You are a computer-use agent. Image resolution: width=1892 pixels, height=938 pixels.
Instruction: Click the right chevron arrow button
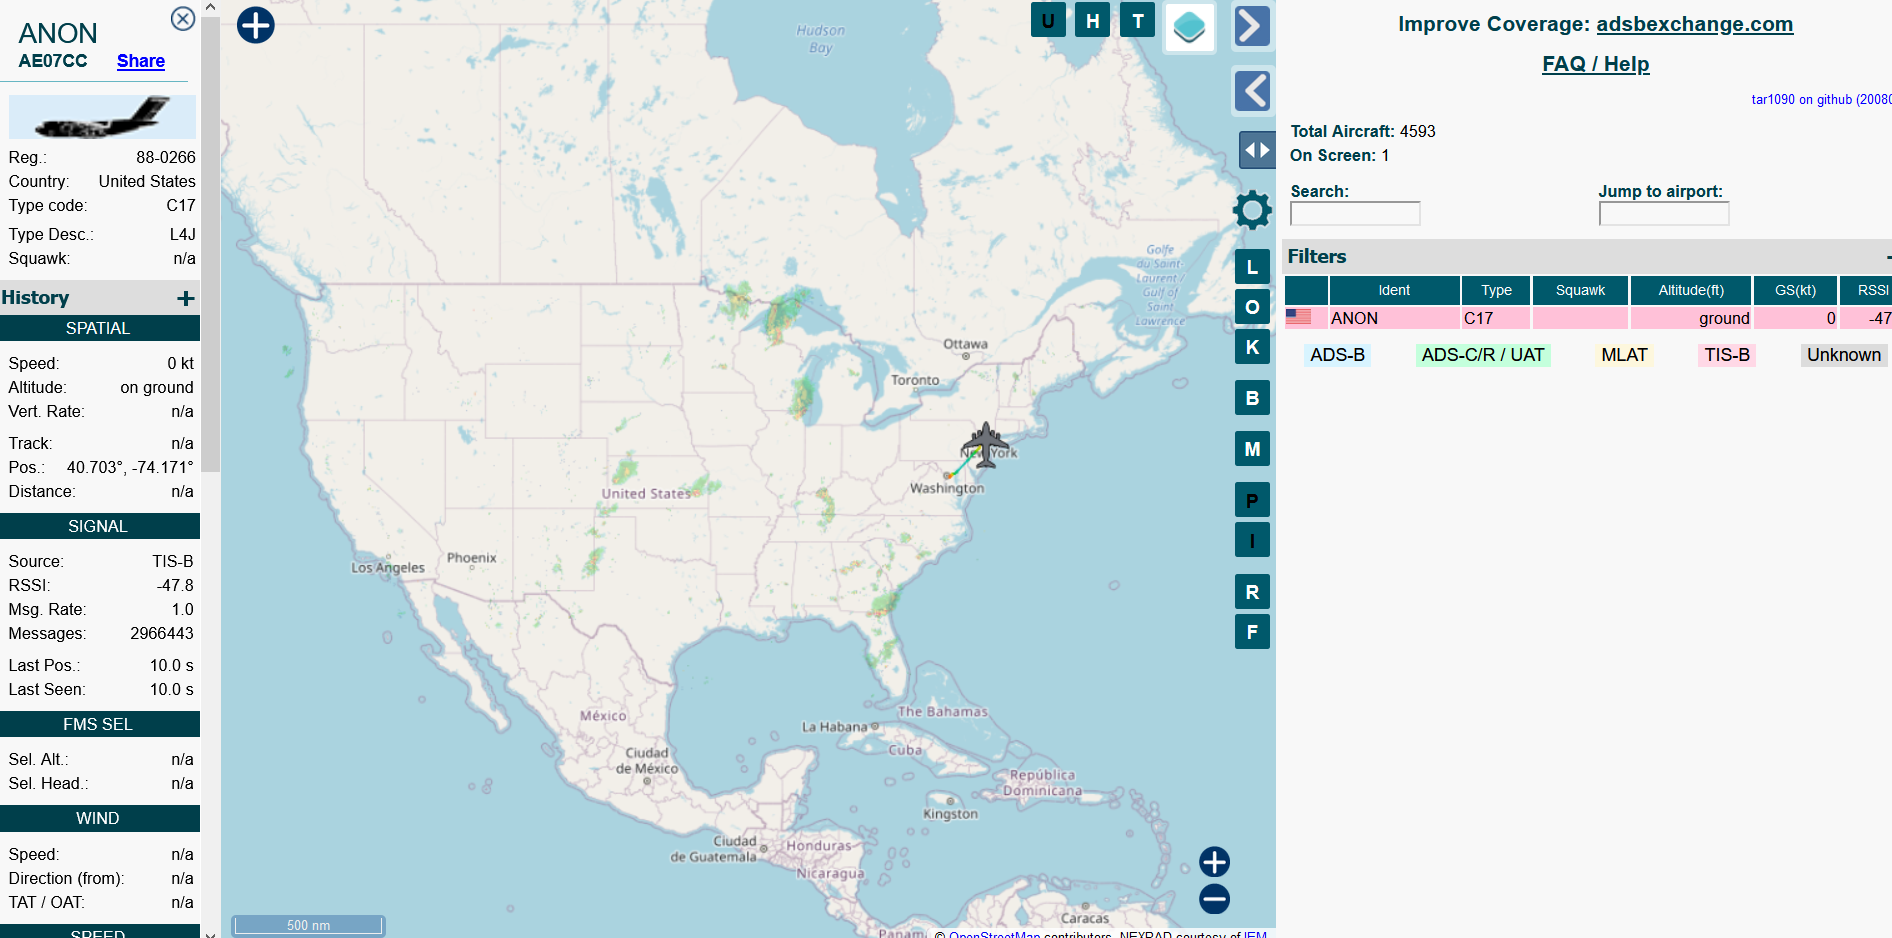point(1252,26)
